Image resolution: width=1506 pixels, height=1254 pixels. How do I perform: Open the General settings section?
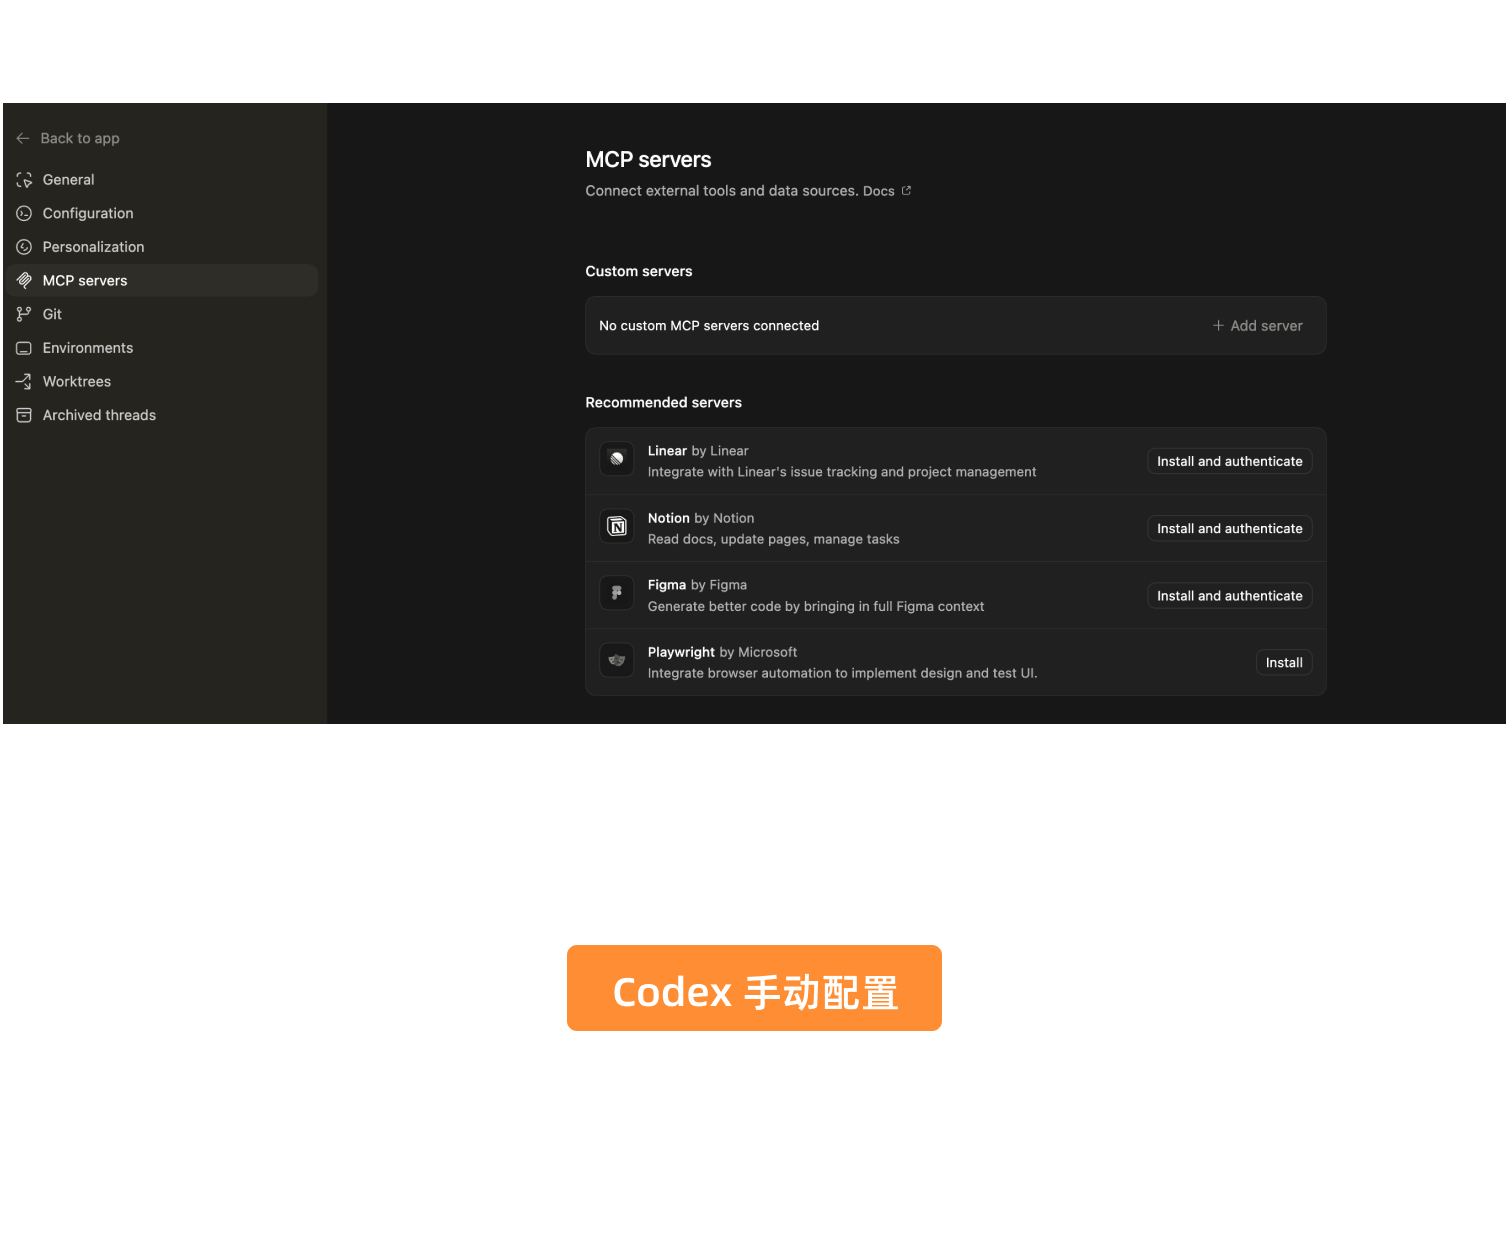coord(163,180)
